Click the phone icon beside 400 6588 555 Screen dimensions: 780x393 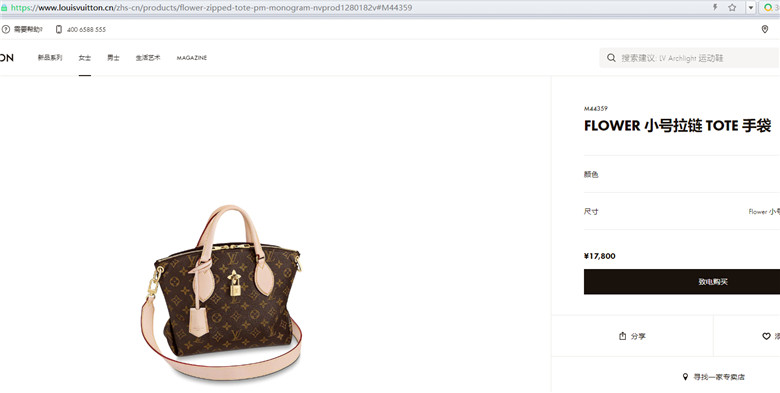point(59,29)
